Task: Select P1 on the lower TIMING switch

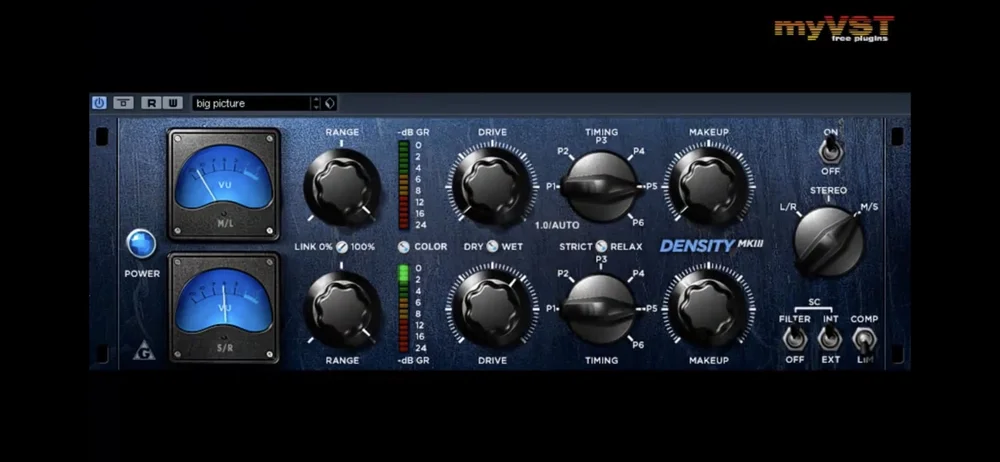Action: click(552, 309)
